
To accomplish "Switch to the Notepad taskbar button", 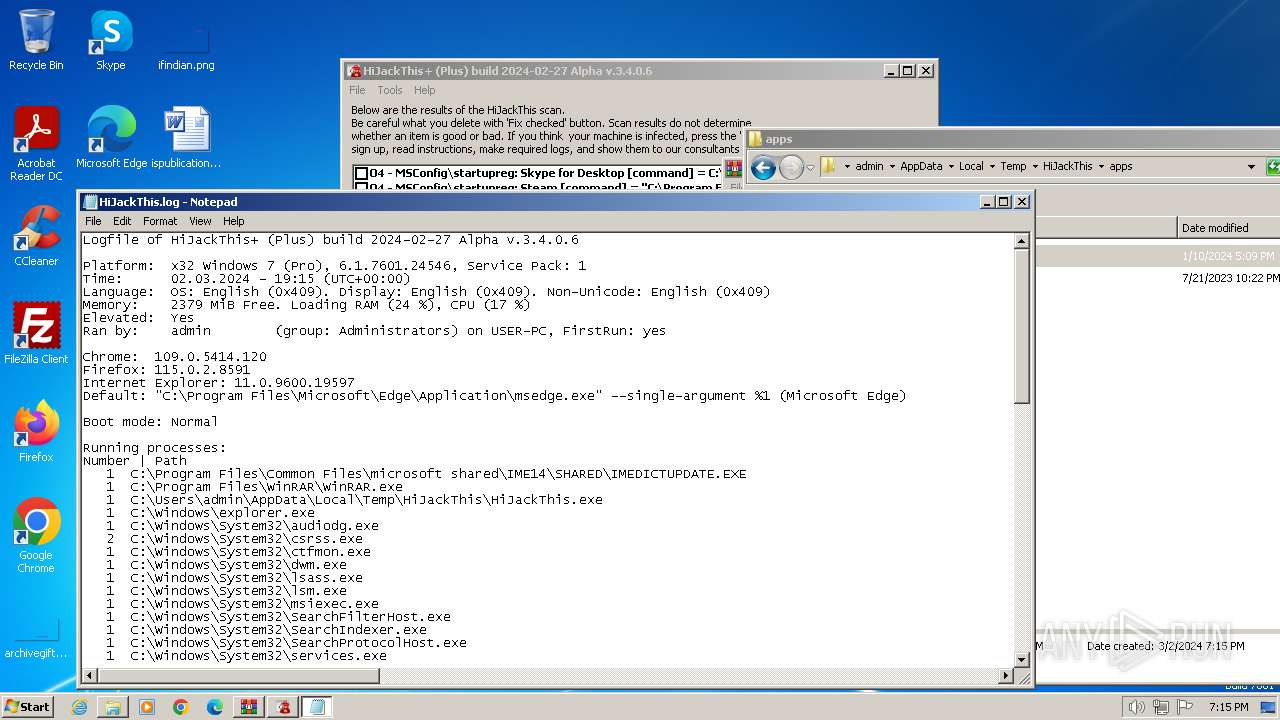I will 318,707.
